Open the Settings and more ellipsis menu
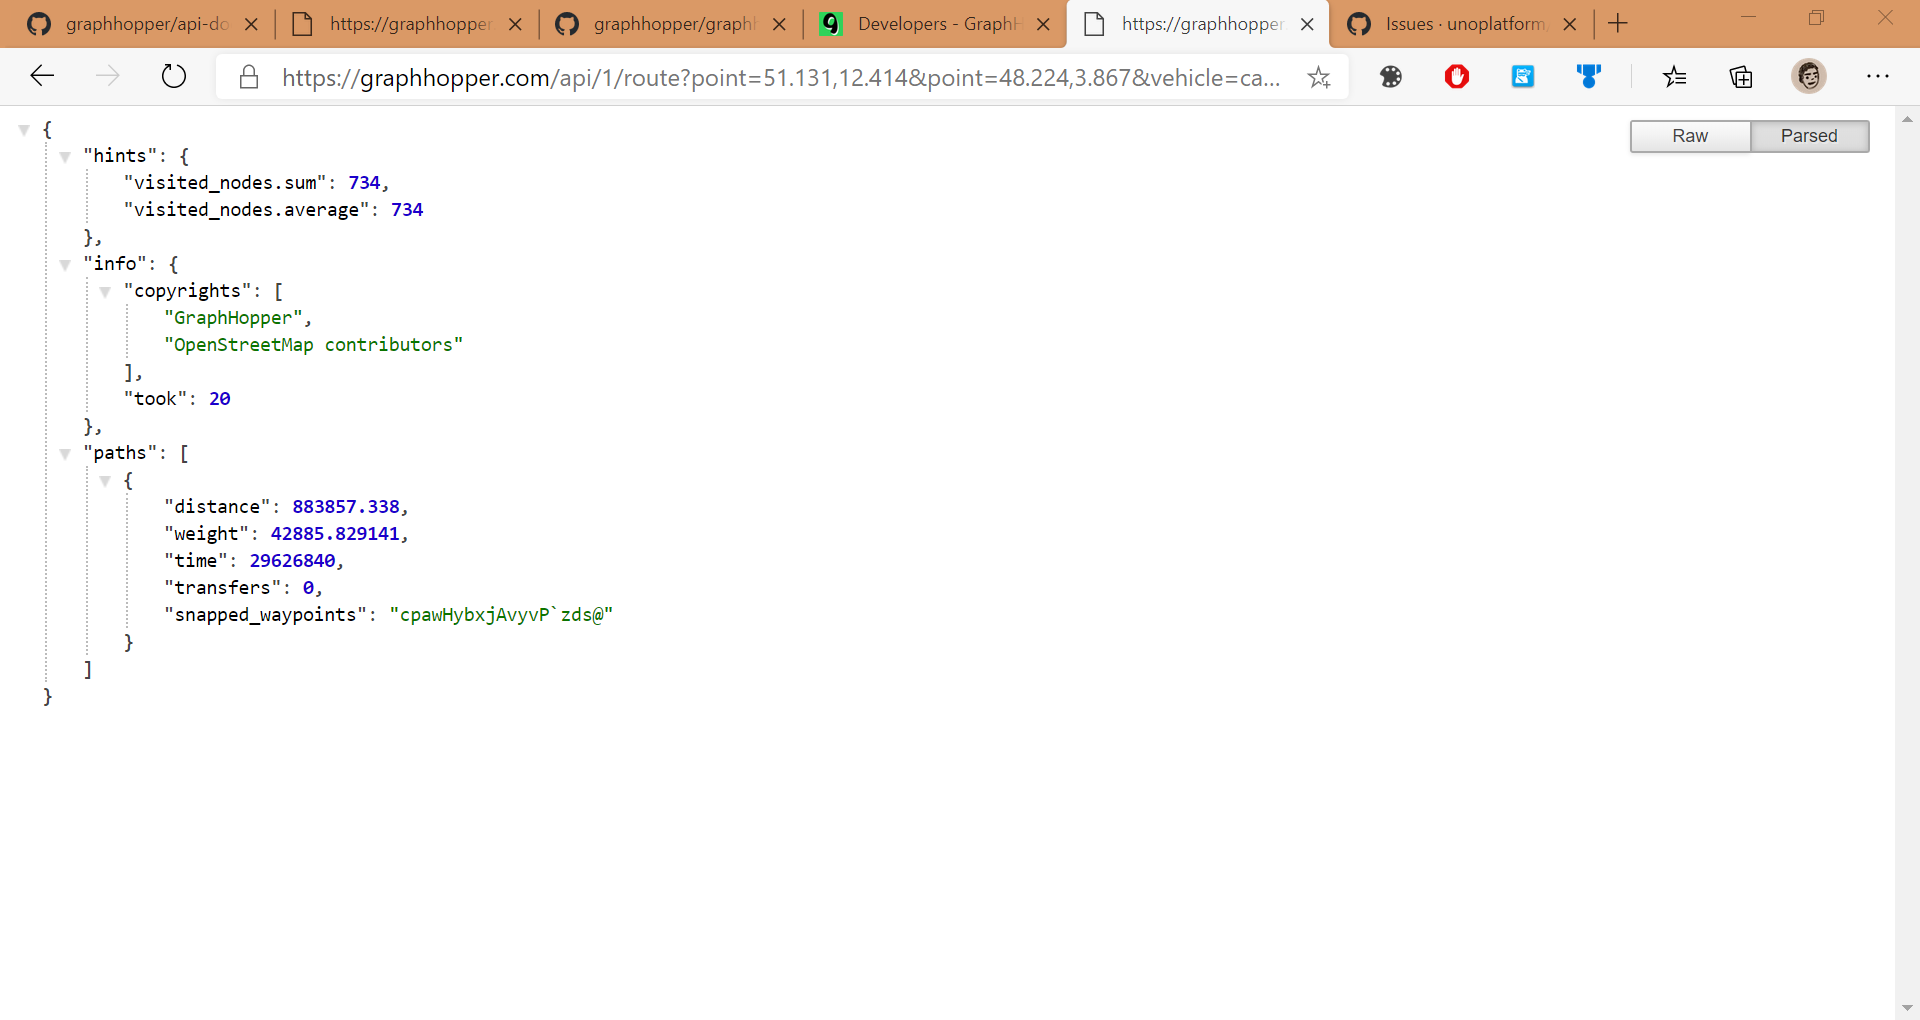The width and height of the screenshot is (1920, 1020). click(1878, 76)
